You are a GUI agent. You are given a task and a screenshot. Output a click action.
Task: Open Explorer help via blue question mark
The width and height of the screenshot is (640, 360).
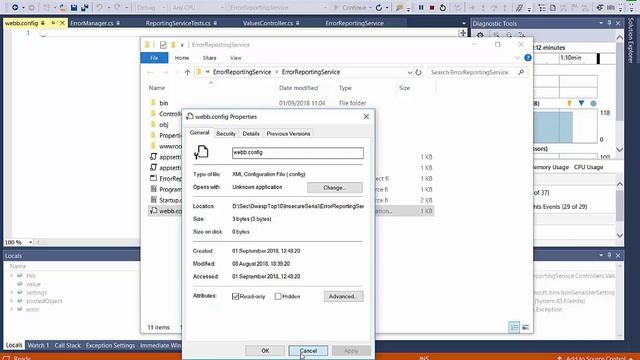click(528, 58)
